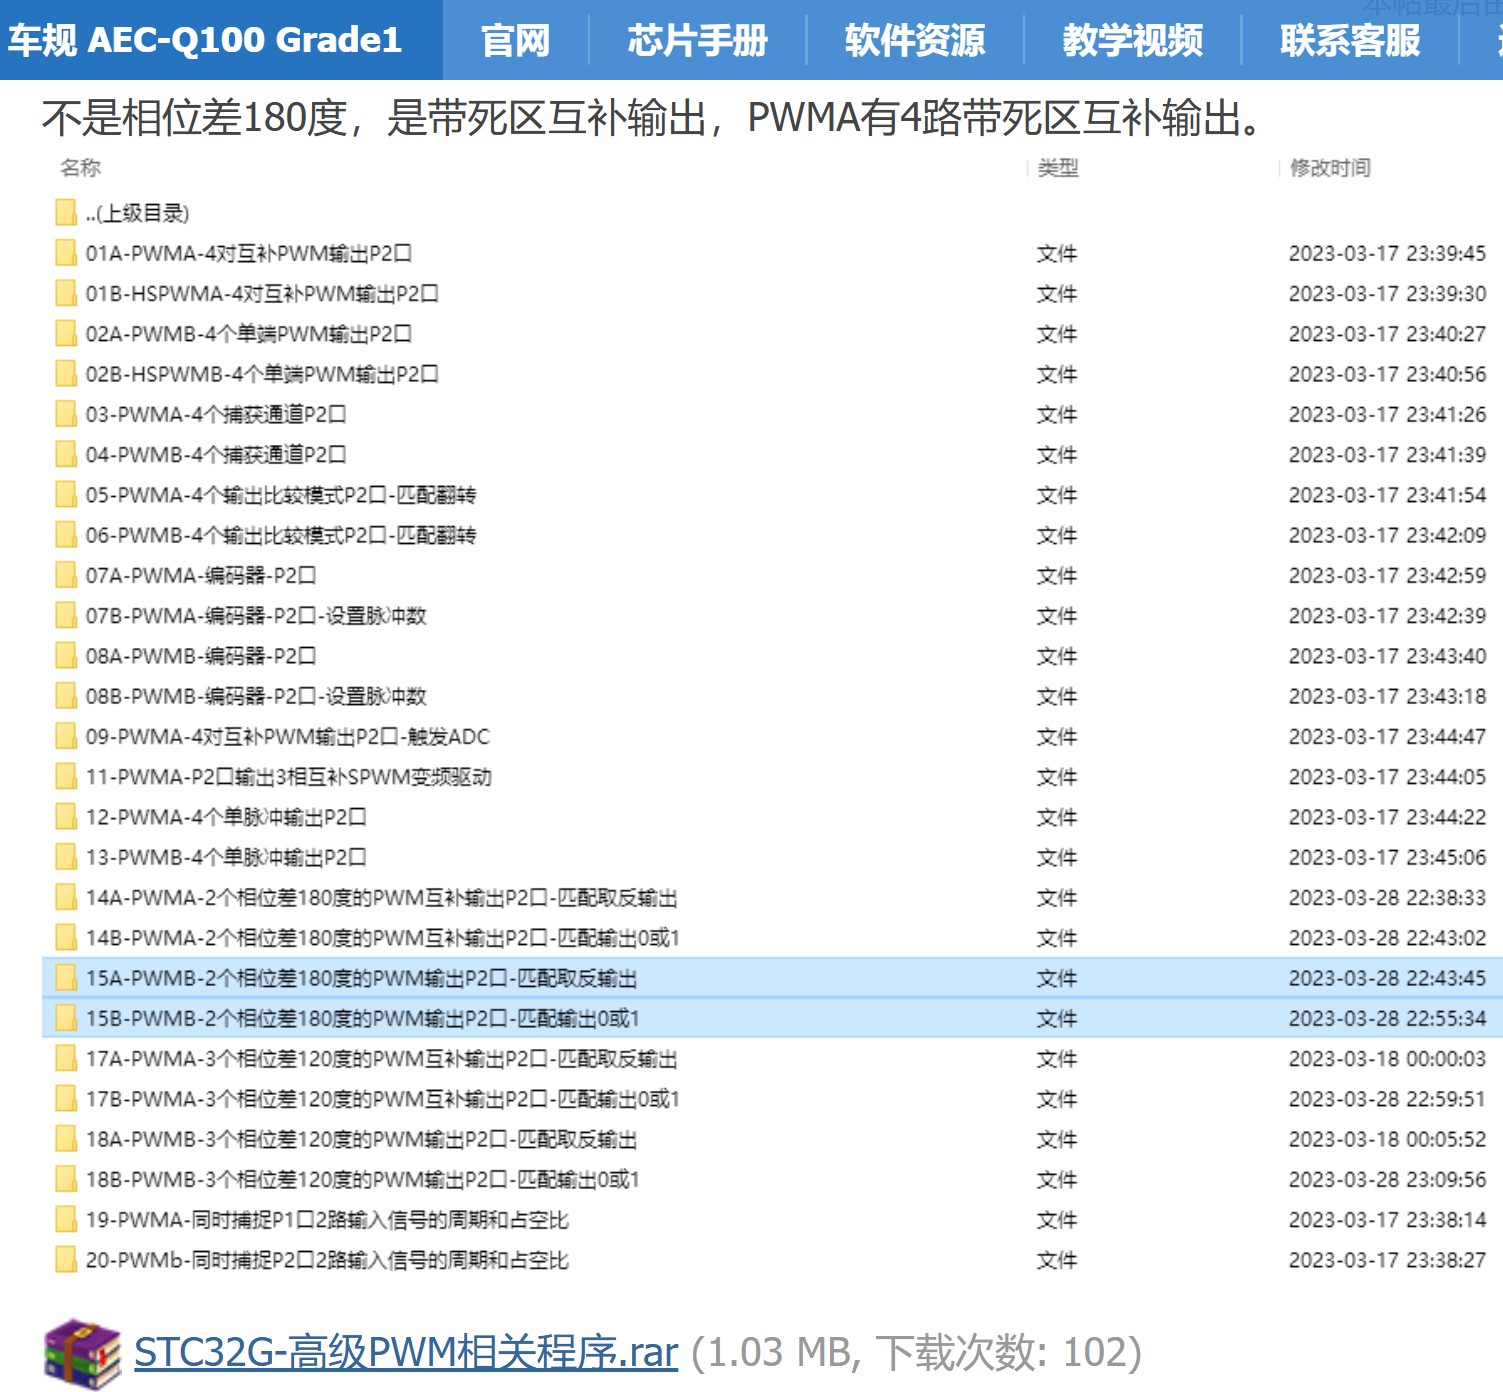Screen dimensions: 1503x1392
Task: Click the 修改时间 column header
Action: pyautogui.click(x=1330, y=167)
